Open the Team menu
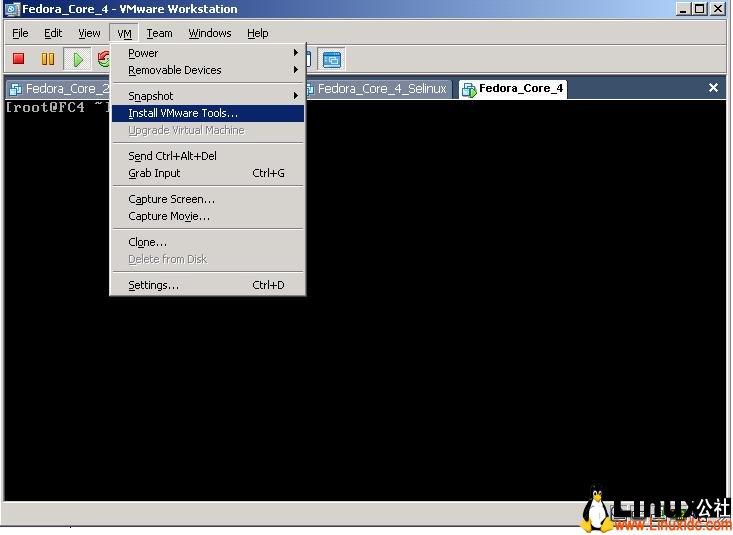733x535 pixels. [x=159, y=33]
